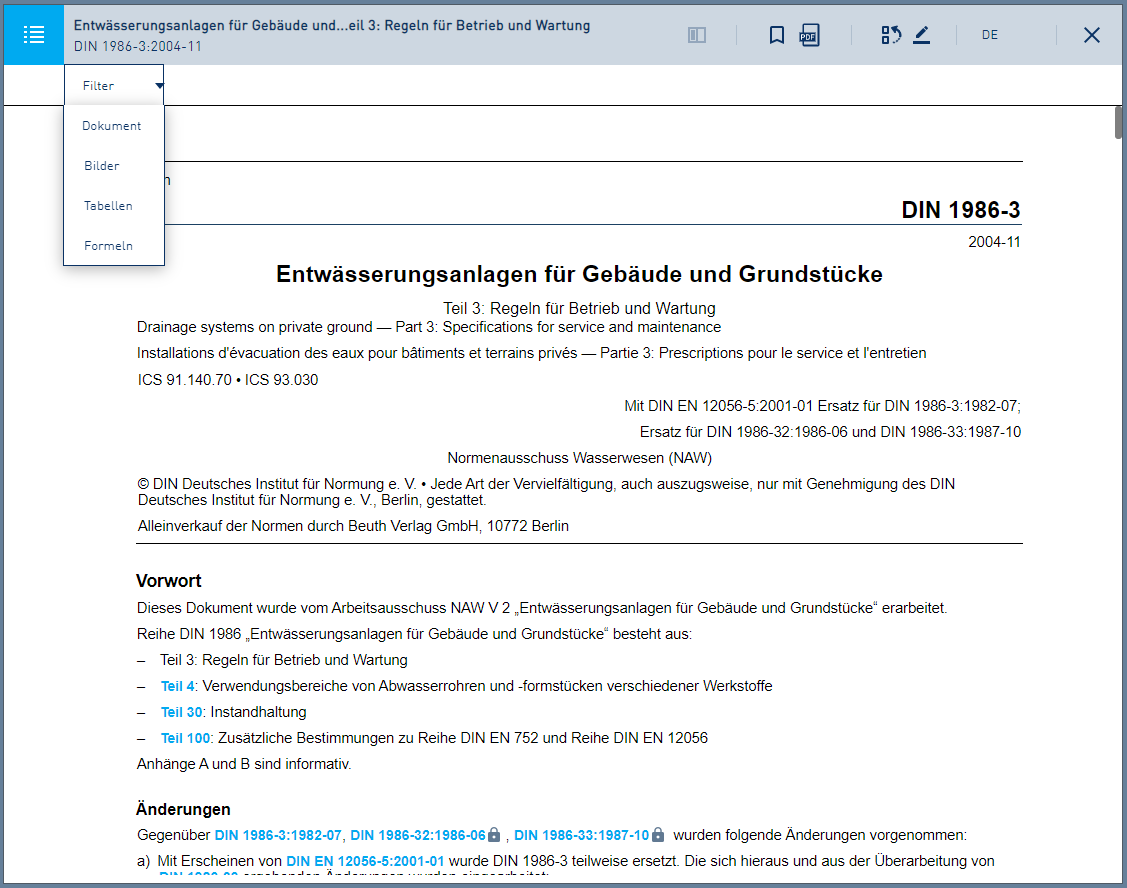Screen dimensions: 1127x888
Task: Click 'Normenausschuss Wasserwesen (NAW)' text
Action: click(x=579, y=458)
